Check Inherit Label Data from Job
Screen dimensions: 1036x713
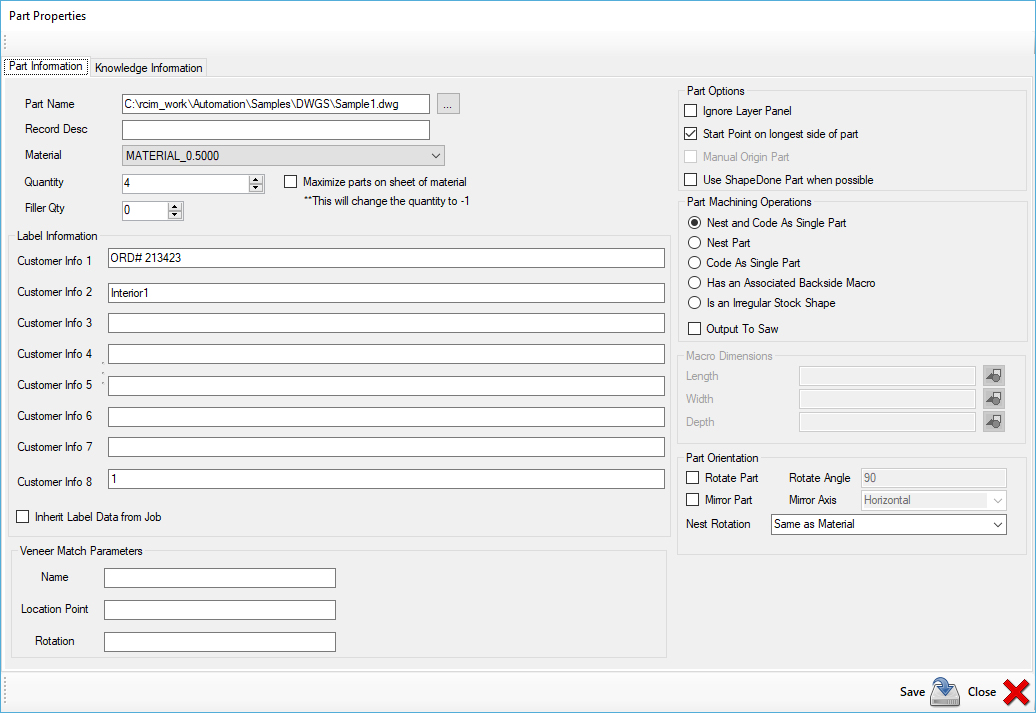click(23, 517)
